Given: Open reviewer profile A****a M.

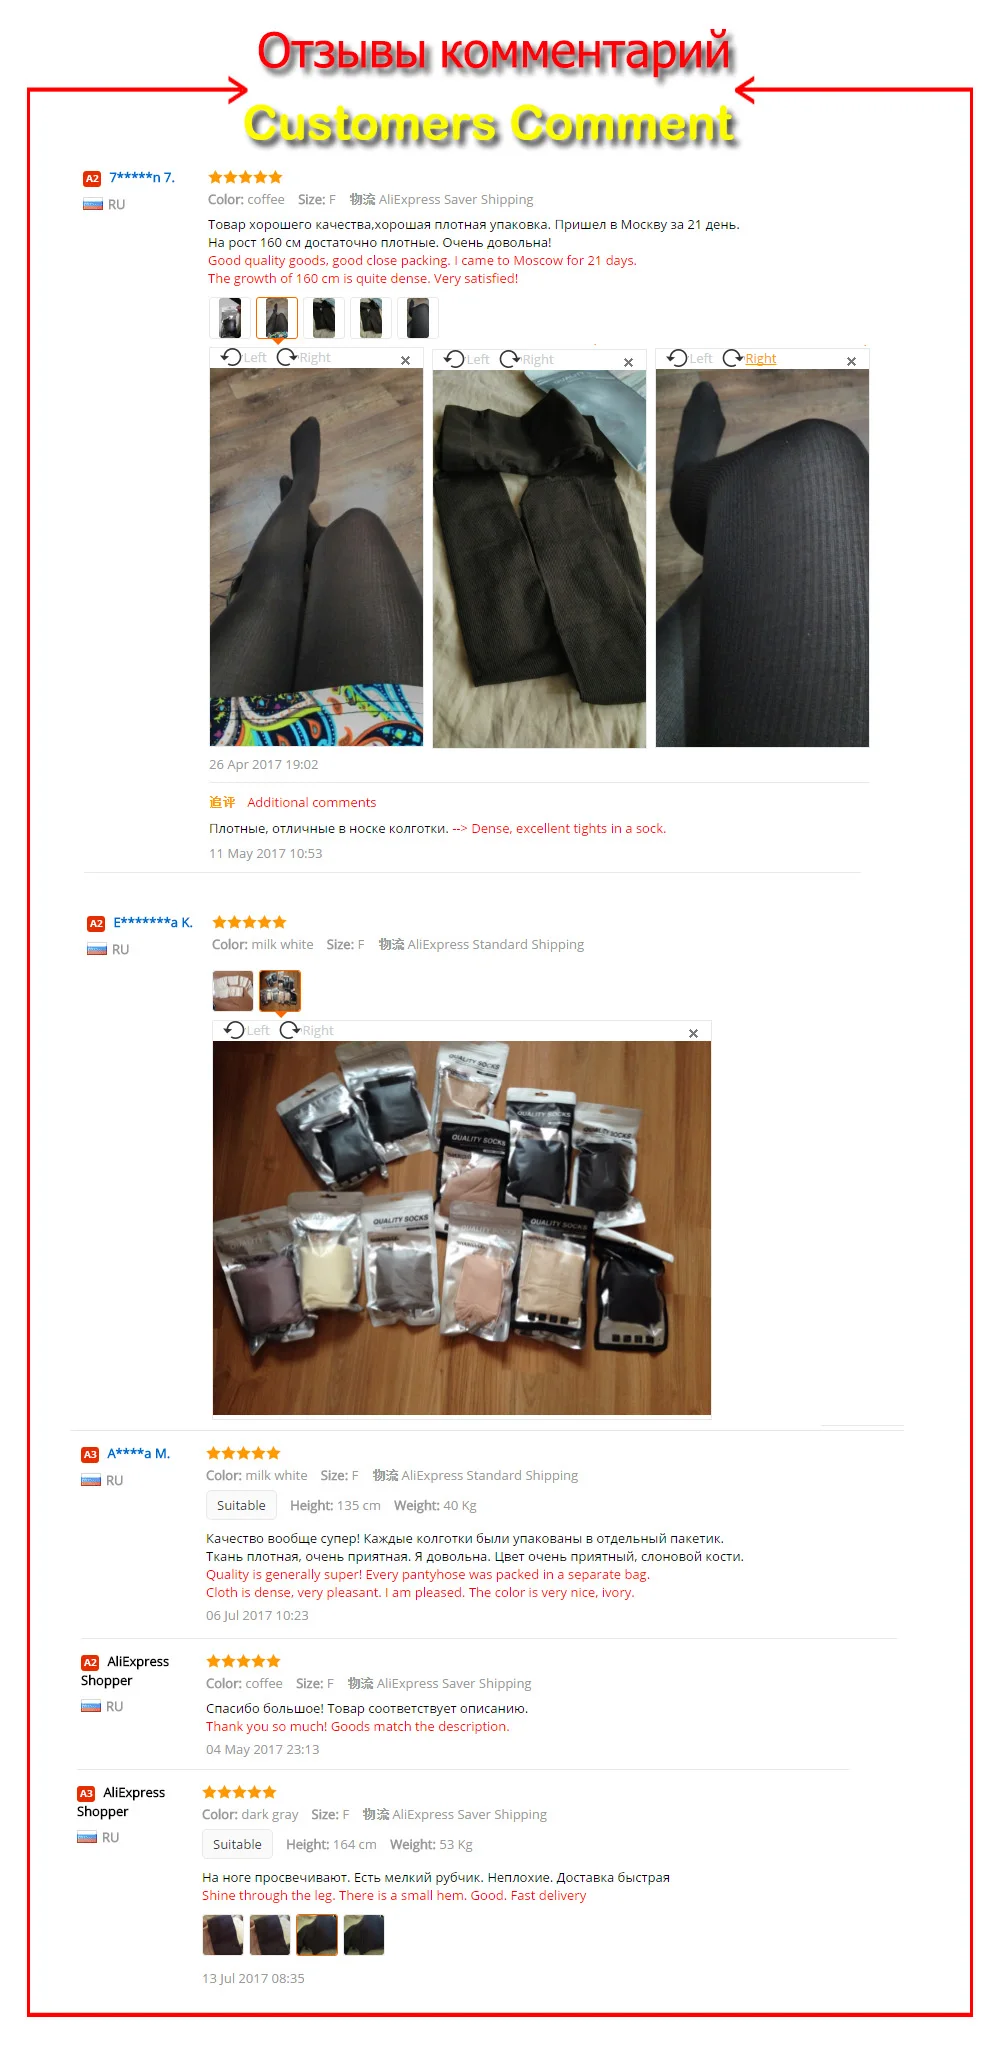Looking at the screenshot, I should pos(139,1453).
